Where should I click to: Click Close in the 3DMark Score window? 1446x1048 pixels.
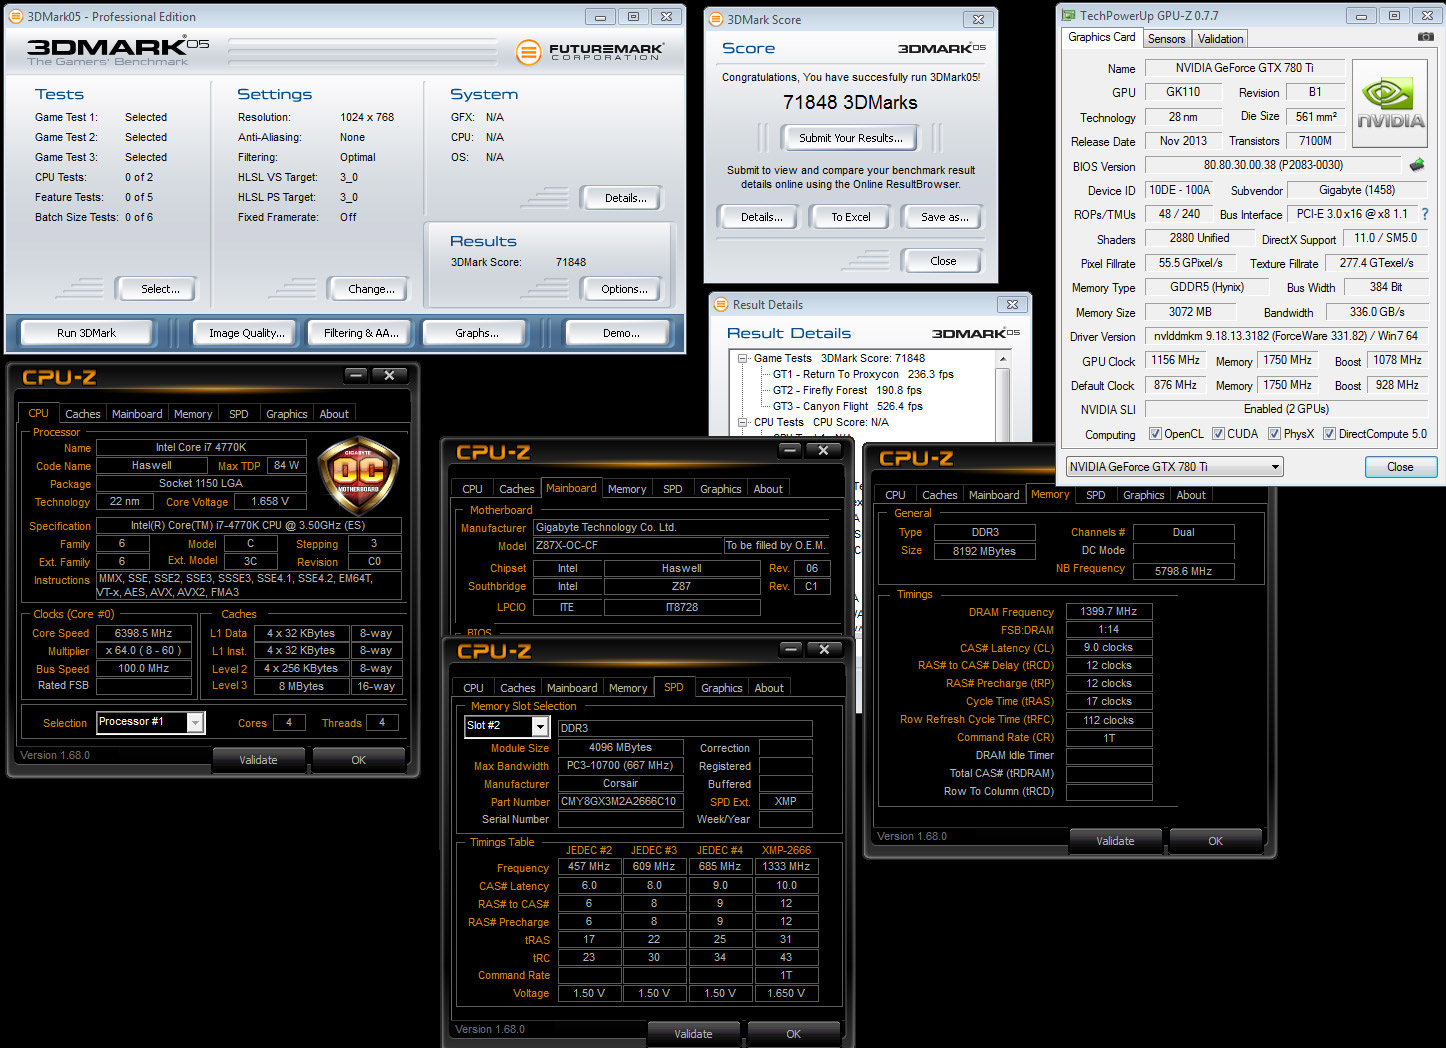pos(943,261)
